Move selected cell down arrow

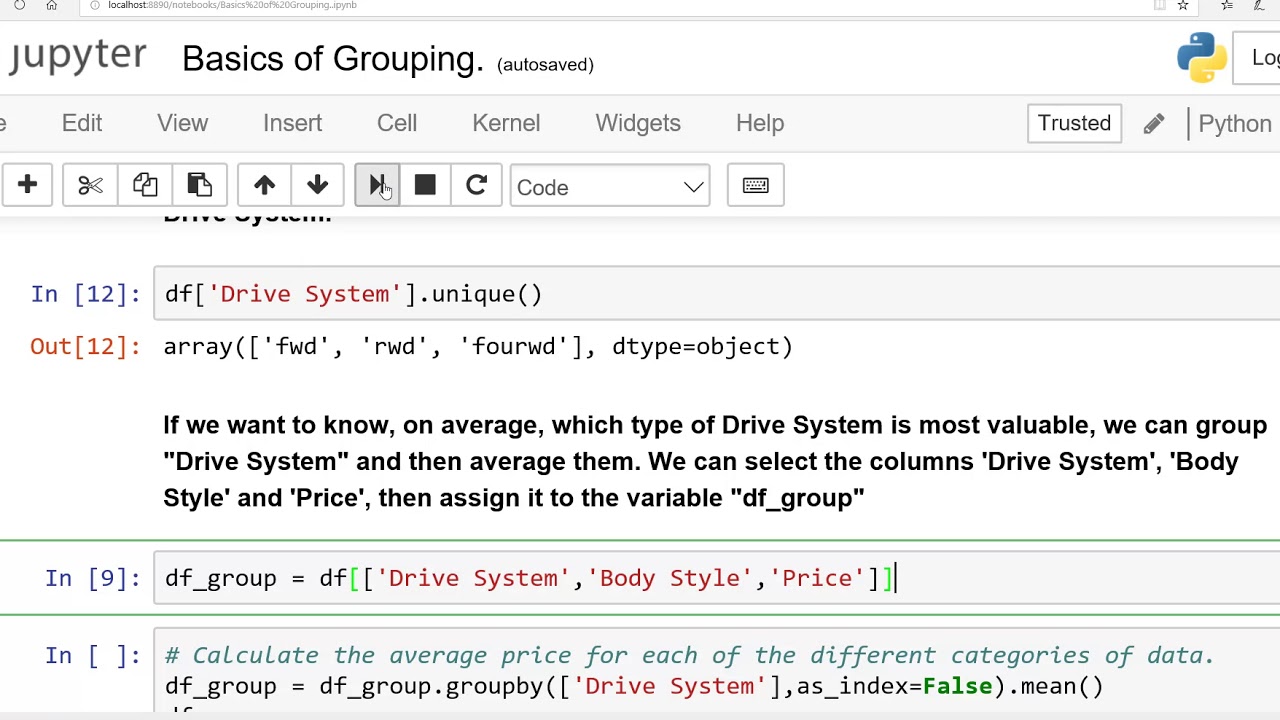tap(317, 185)
